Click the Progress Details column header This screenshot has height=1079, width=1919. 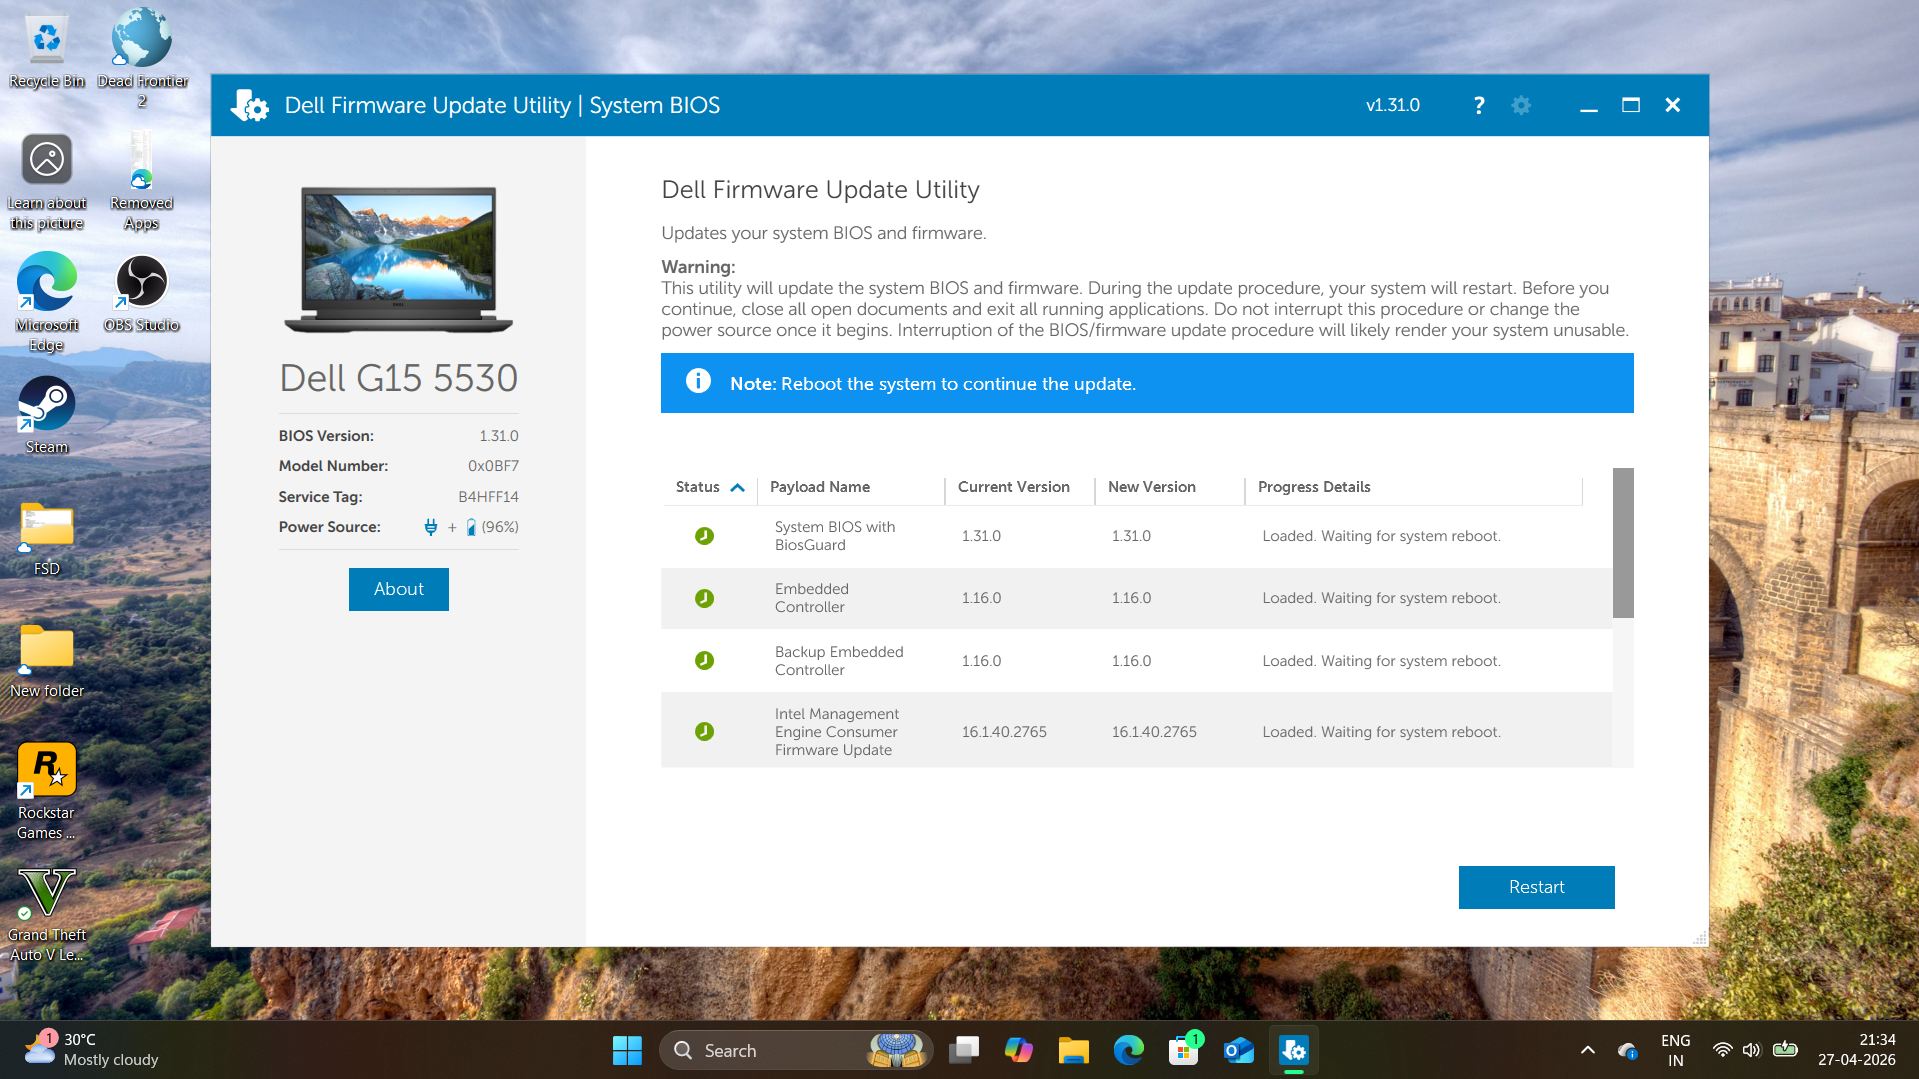pyautogui.click(x=1313, y=487)
